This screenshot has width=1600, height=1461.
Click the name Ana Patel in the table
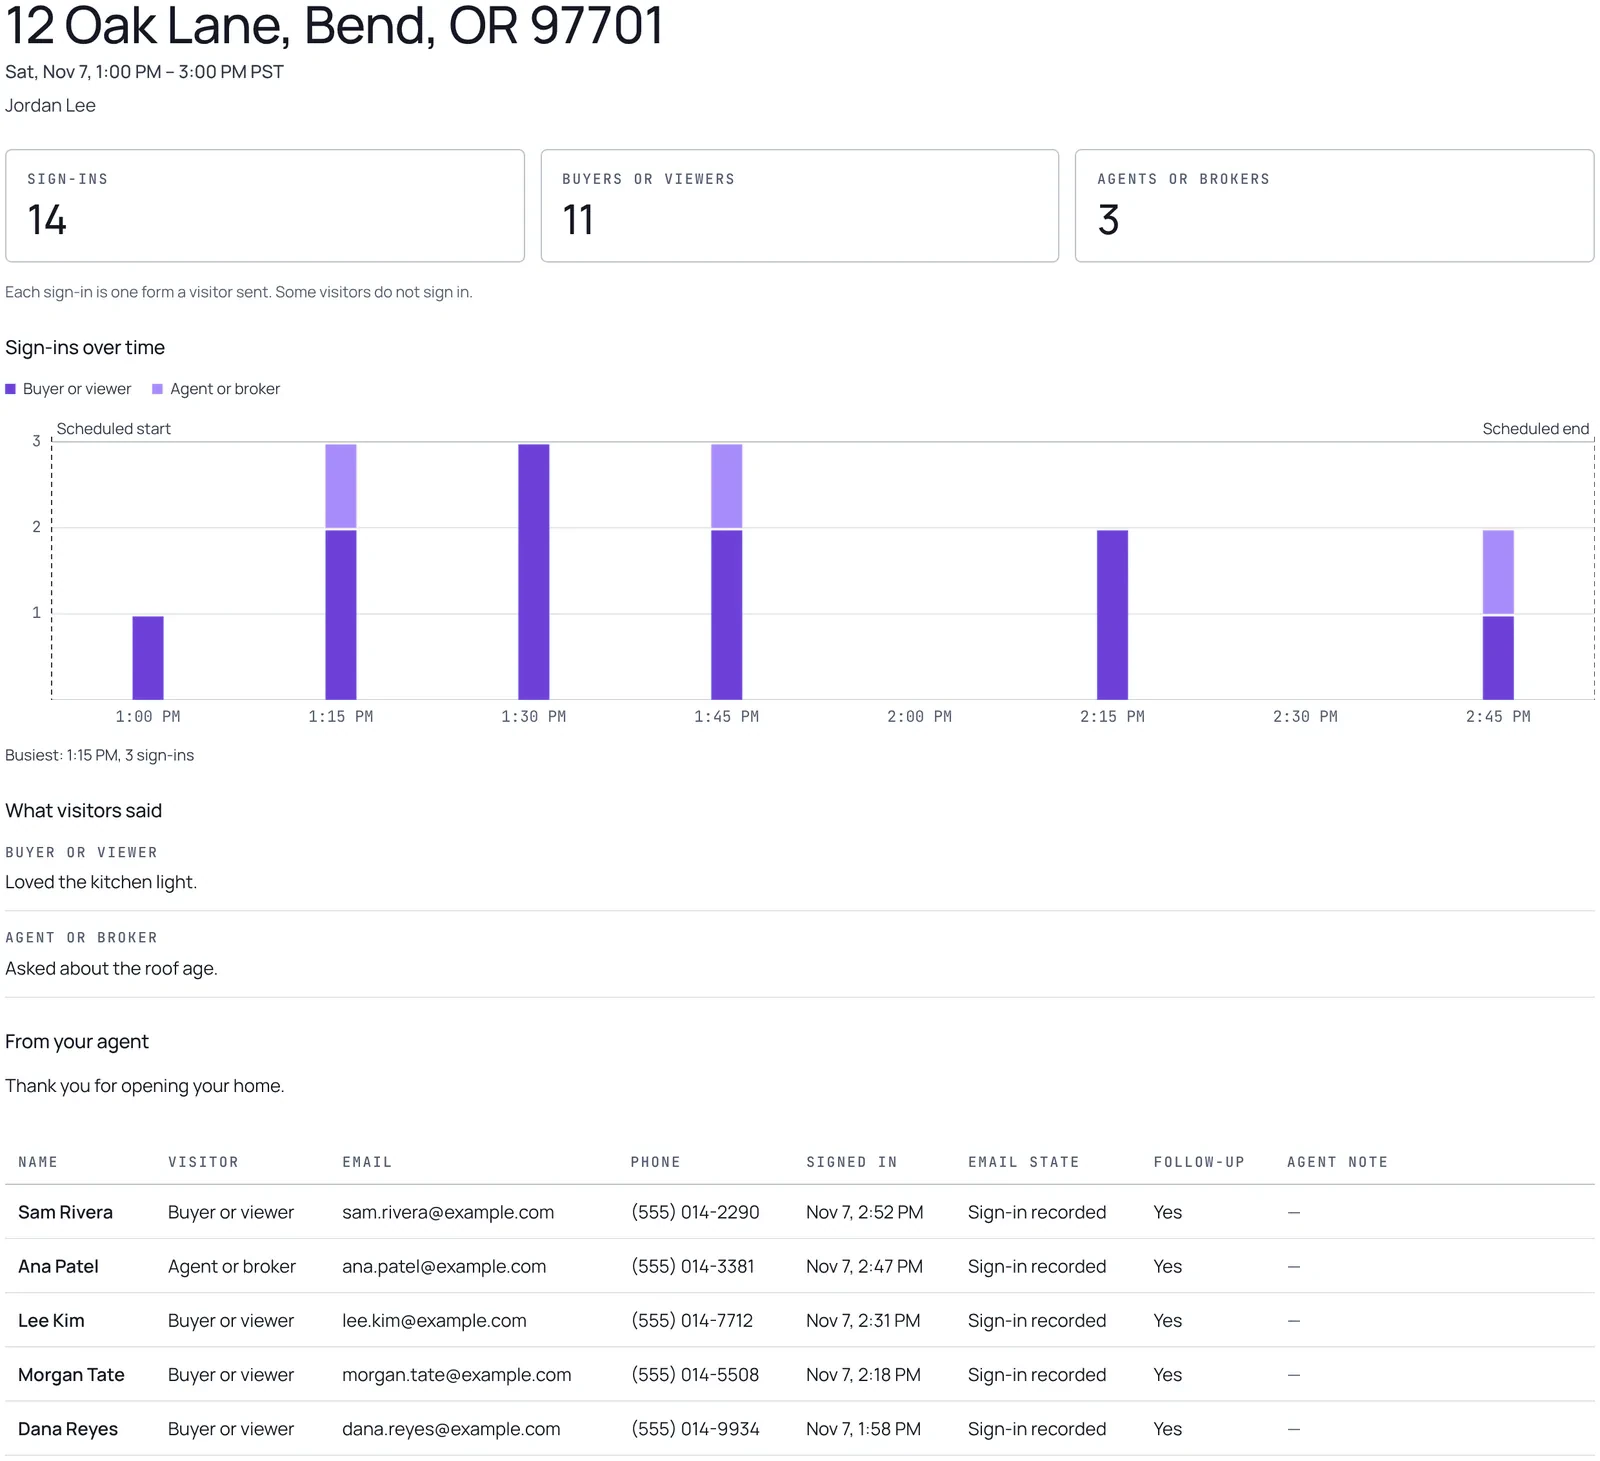[58, 1266]
